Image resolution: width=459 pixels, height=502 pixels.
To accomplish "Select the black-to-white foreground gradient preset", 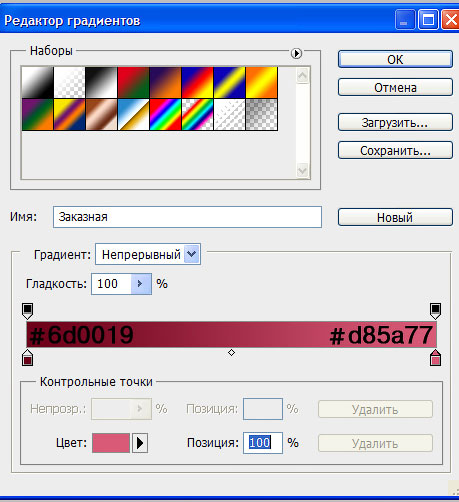I will (x=38, y=82).
